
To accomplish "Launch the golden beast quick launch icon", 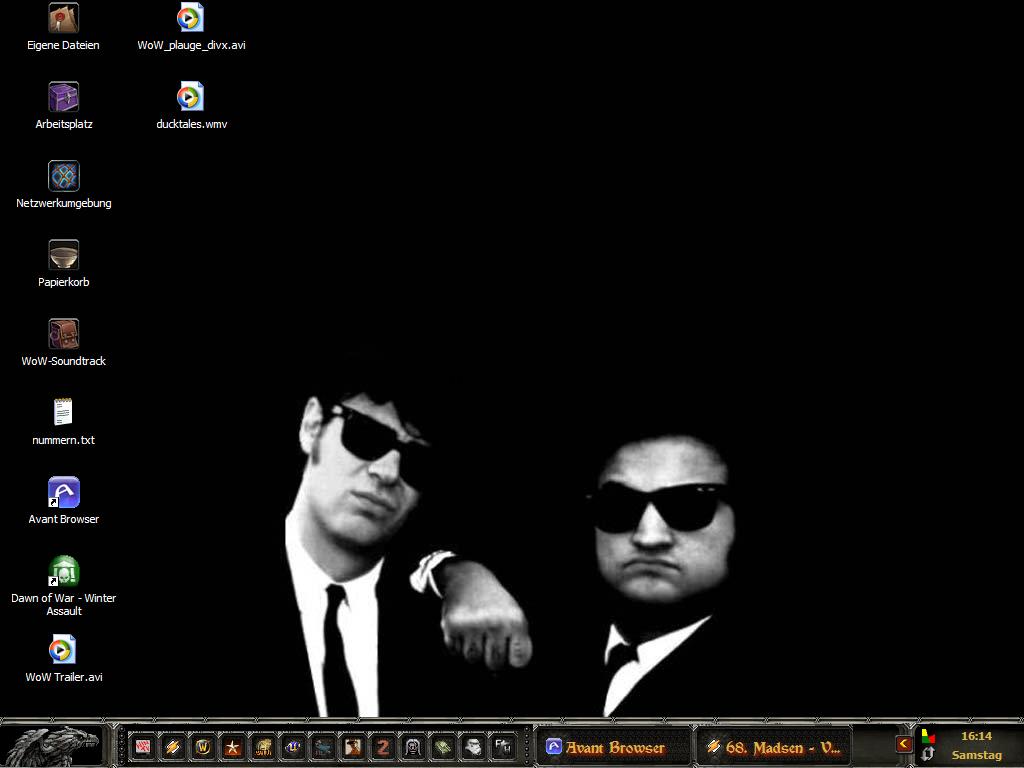I will click(263, 746).
